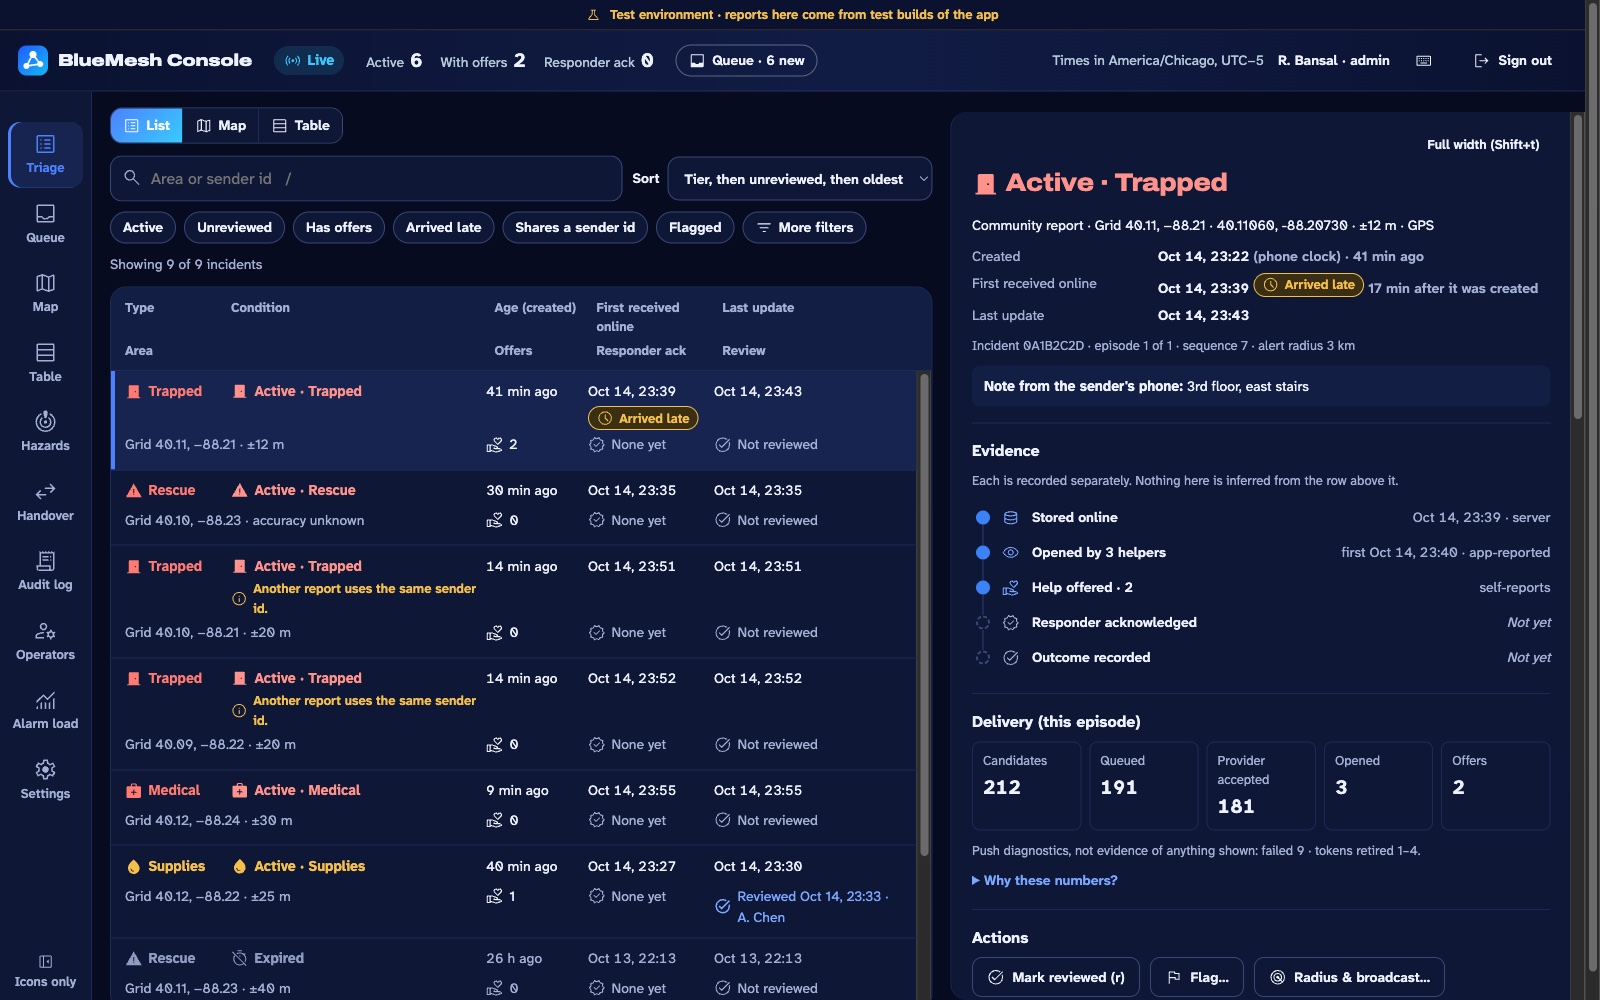Select the Active · Rescue incident row
This screenshot has width=1600, height=1000.
514,508
